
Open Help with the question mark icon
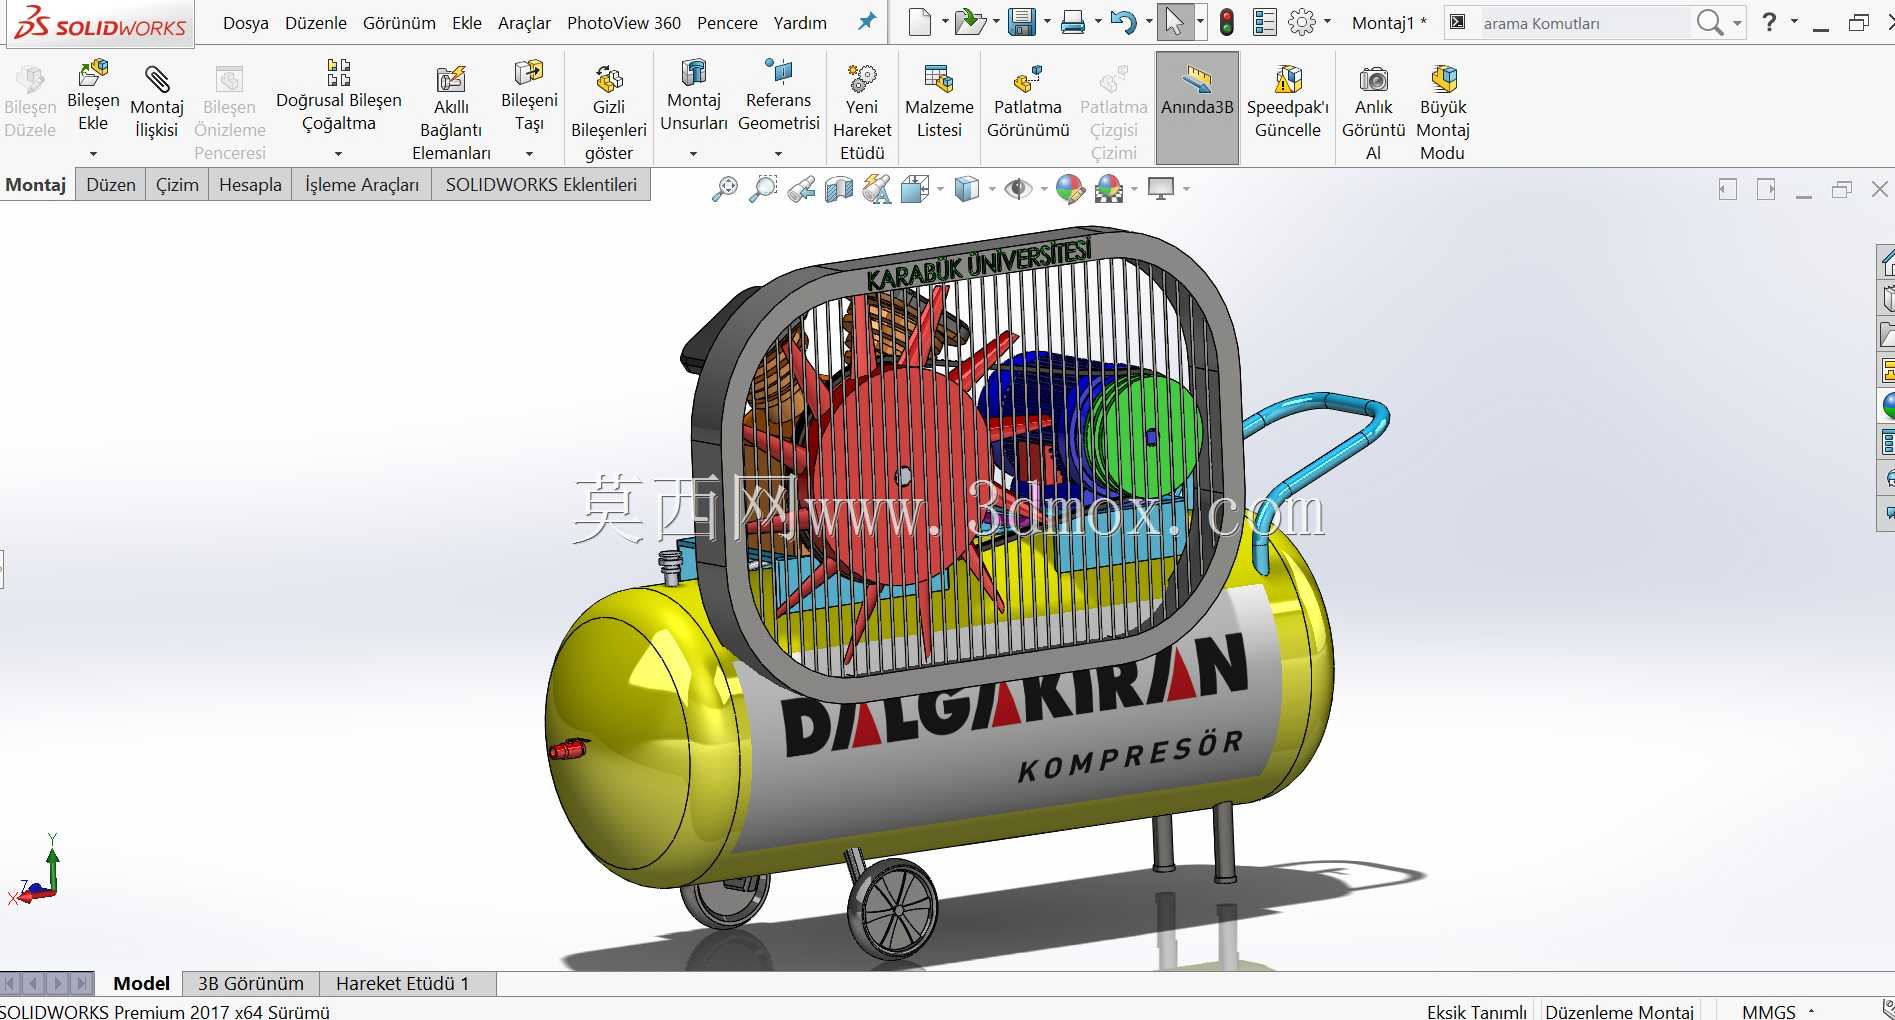(1769, 21)
